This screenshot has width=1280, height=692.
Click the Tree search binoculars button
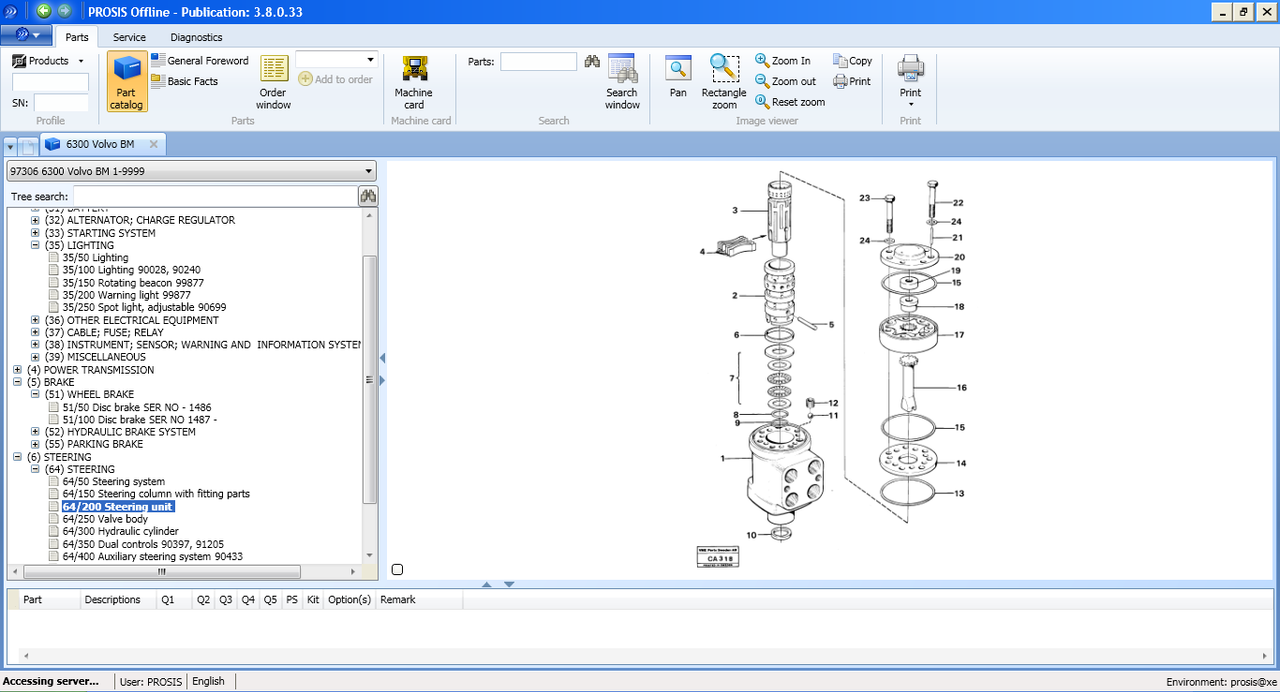(368, 196)
